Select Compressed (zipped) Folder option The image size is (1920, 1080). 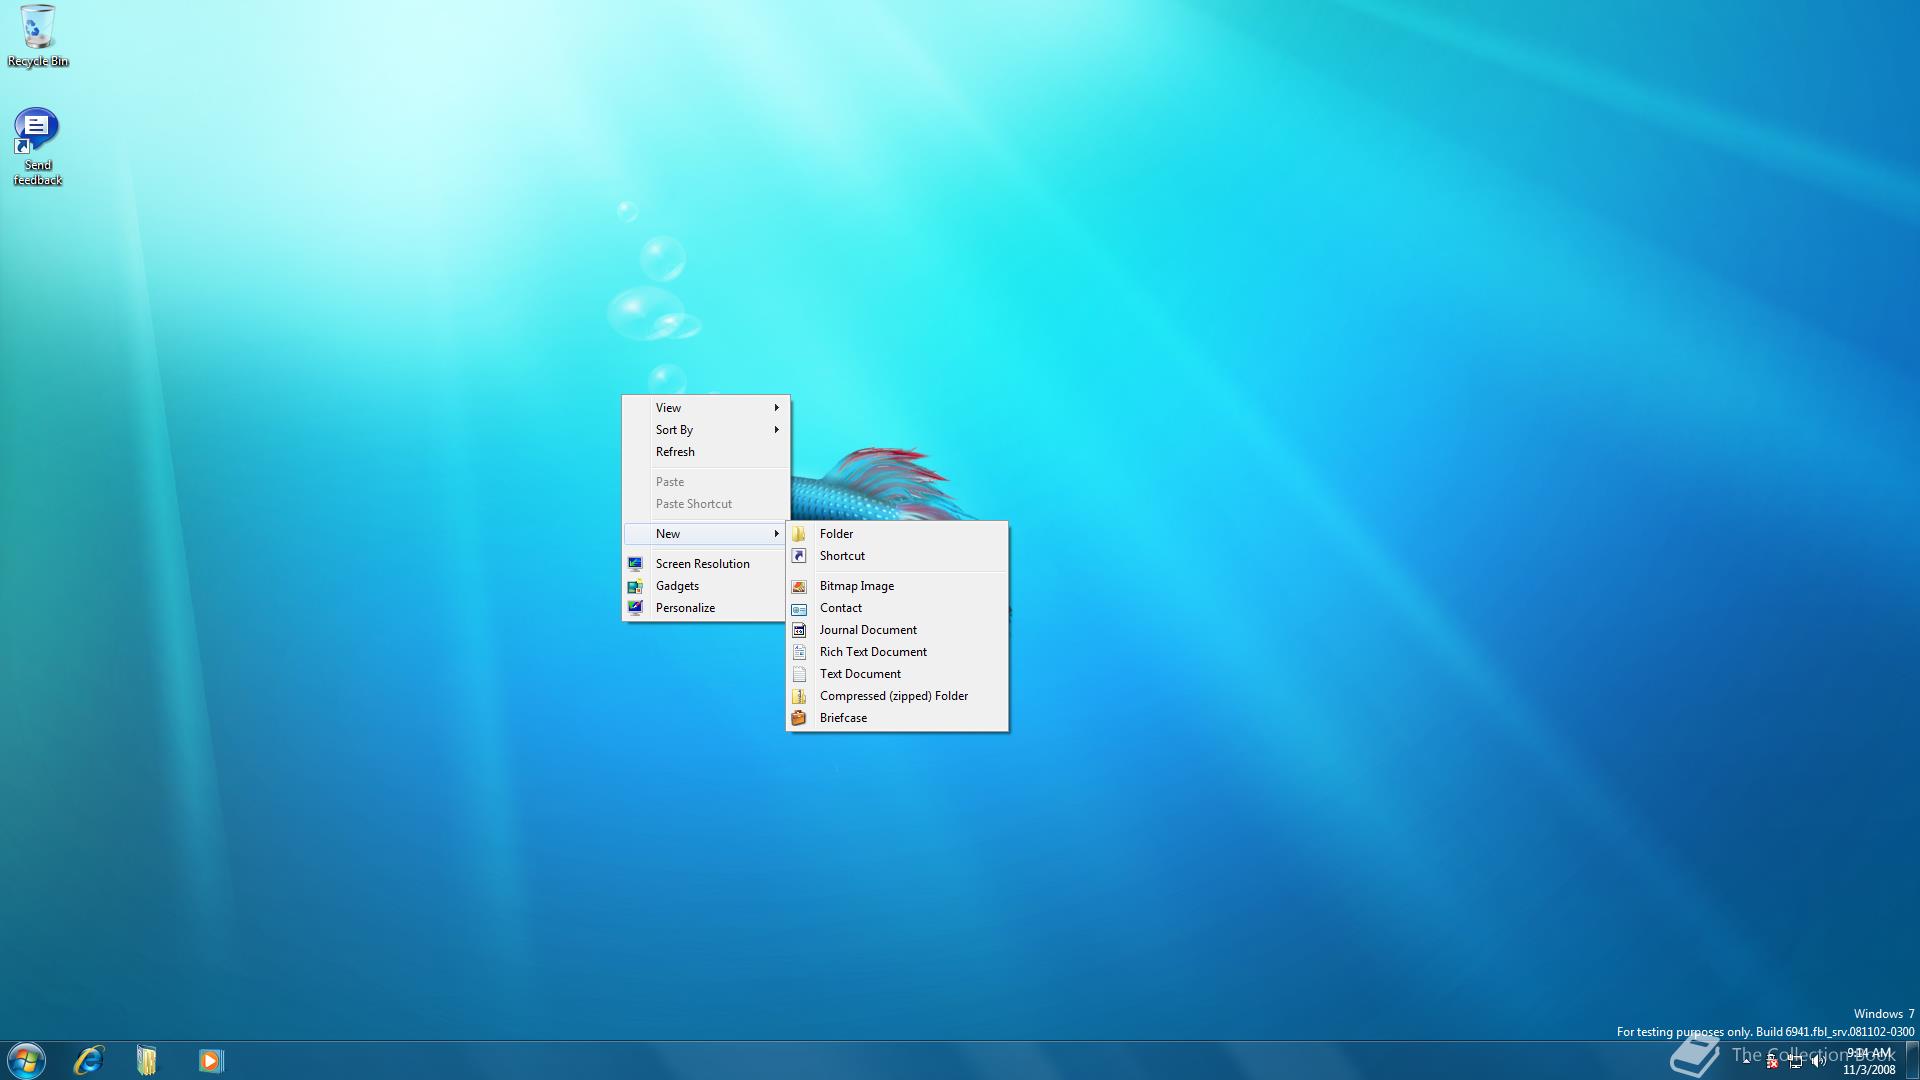click(893, 696)
